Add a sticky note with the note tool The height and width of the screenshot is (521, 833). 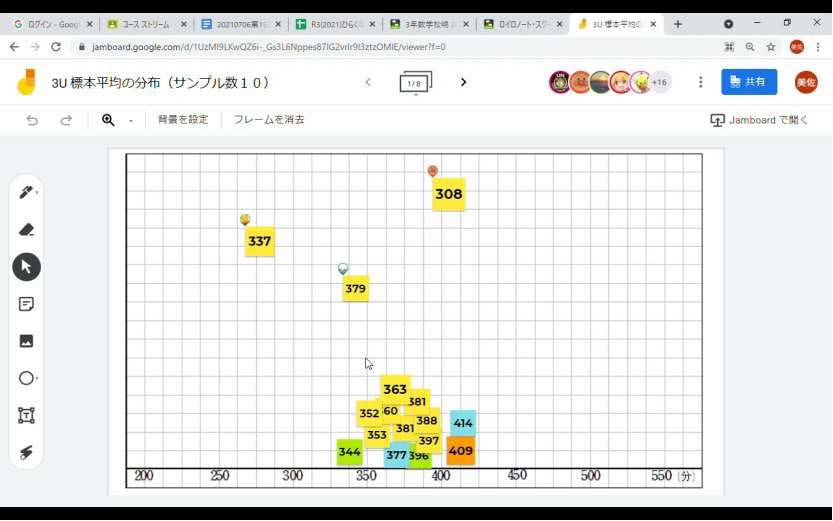(x=26, y=304)
